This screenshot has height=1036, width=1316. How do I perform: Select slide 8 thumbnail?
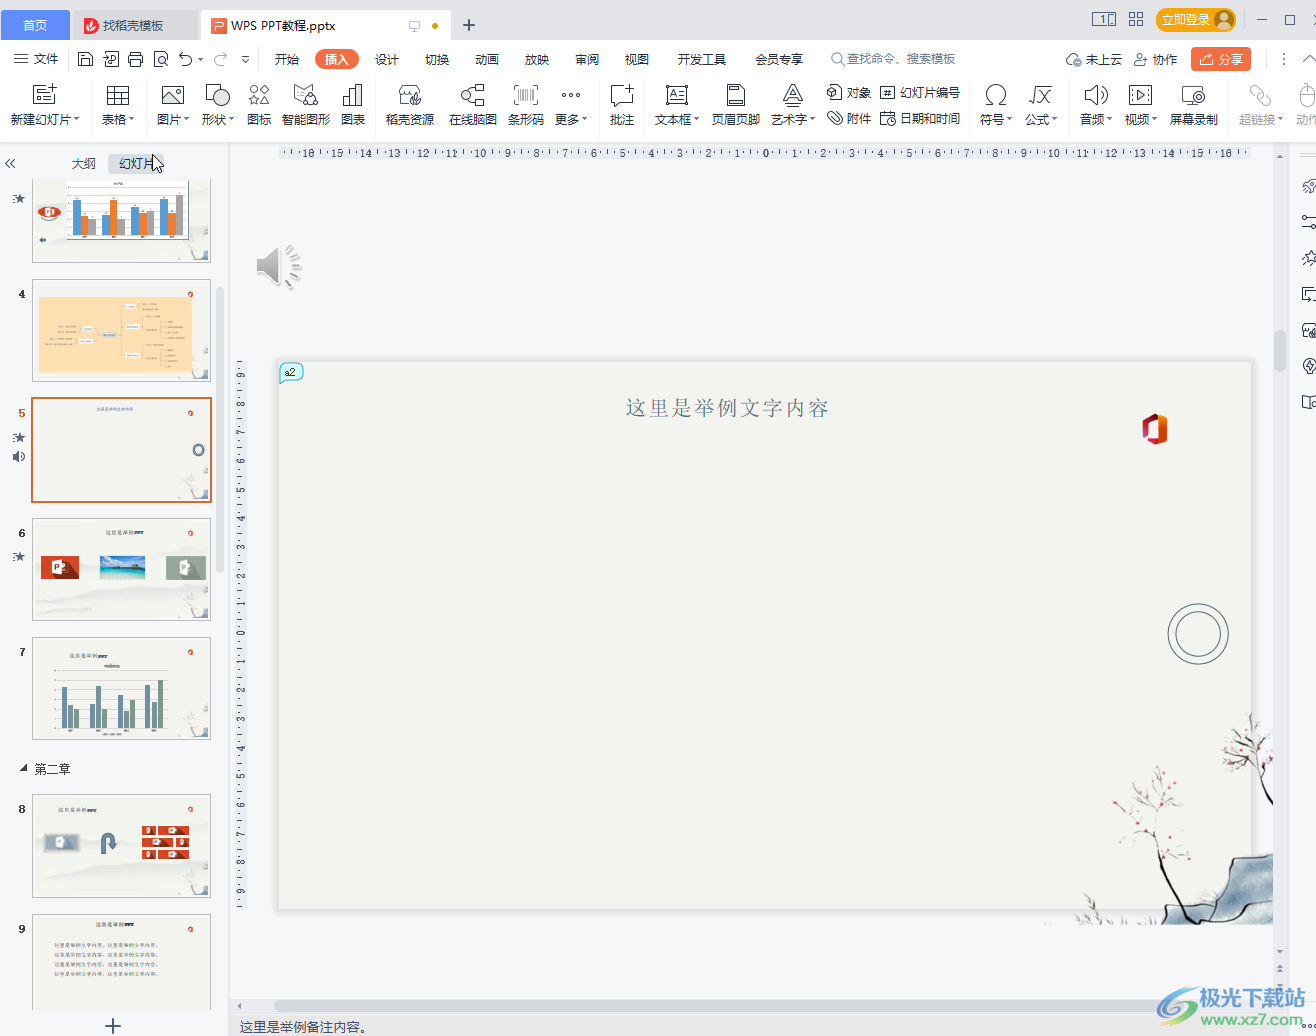[x=121, y=845]
